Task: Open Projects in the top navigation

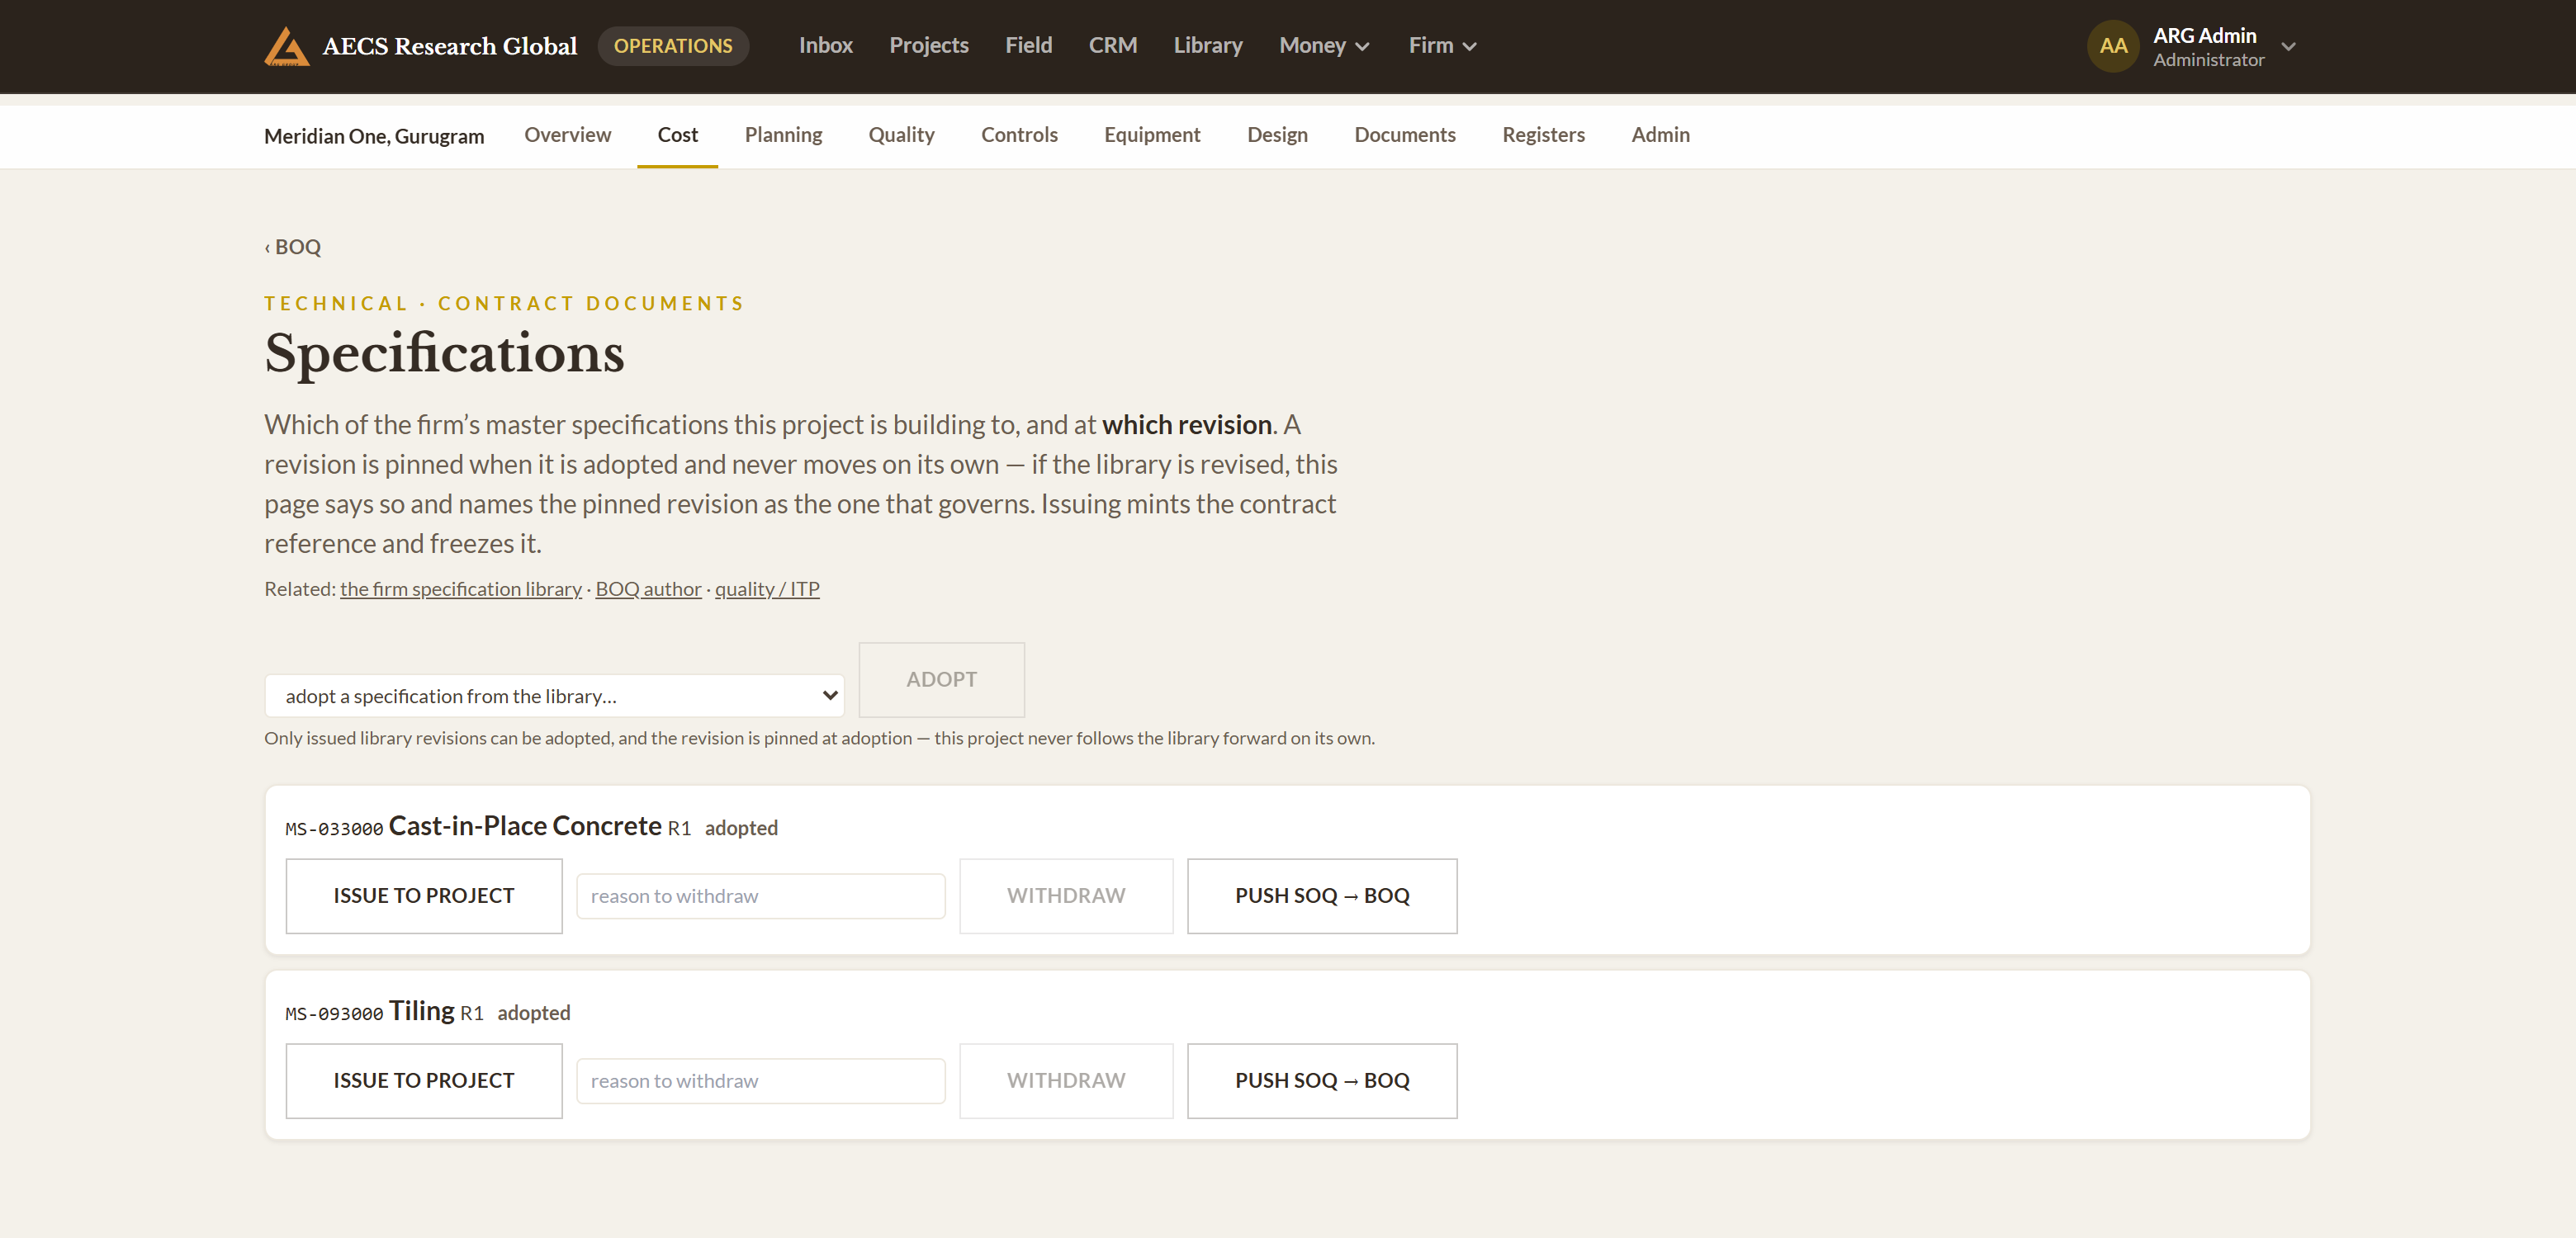Action: point(928,46)
